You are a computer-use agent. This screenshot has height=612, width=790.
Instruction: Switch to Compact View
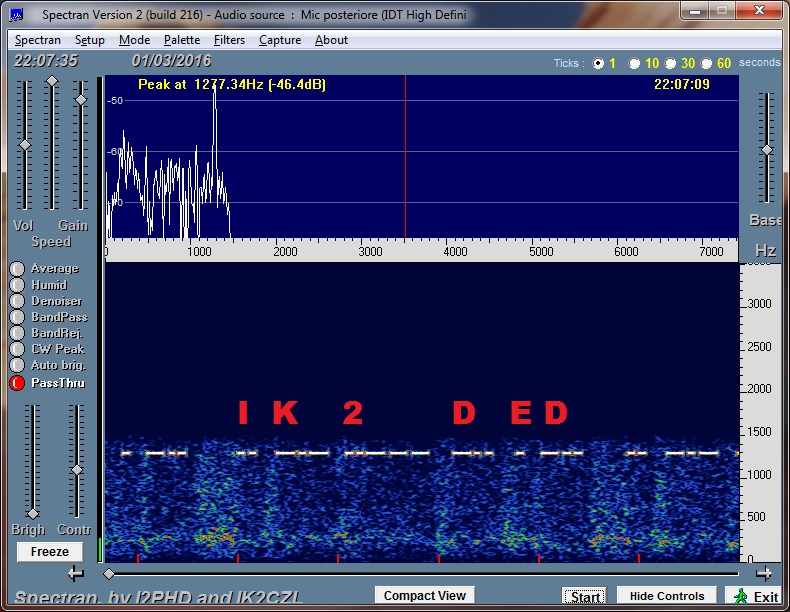coord(425,595)
